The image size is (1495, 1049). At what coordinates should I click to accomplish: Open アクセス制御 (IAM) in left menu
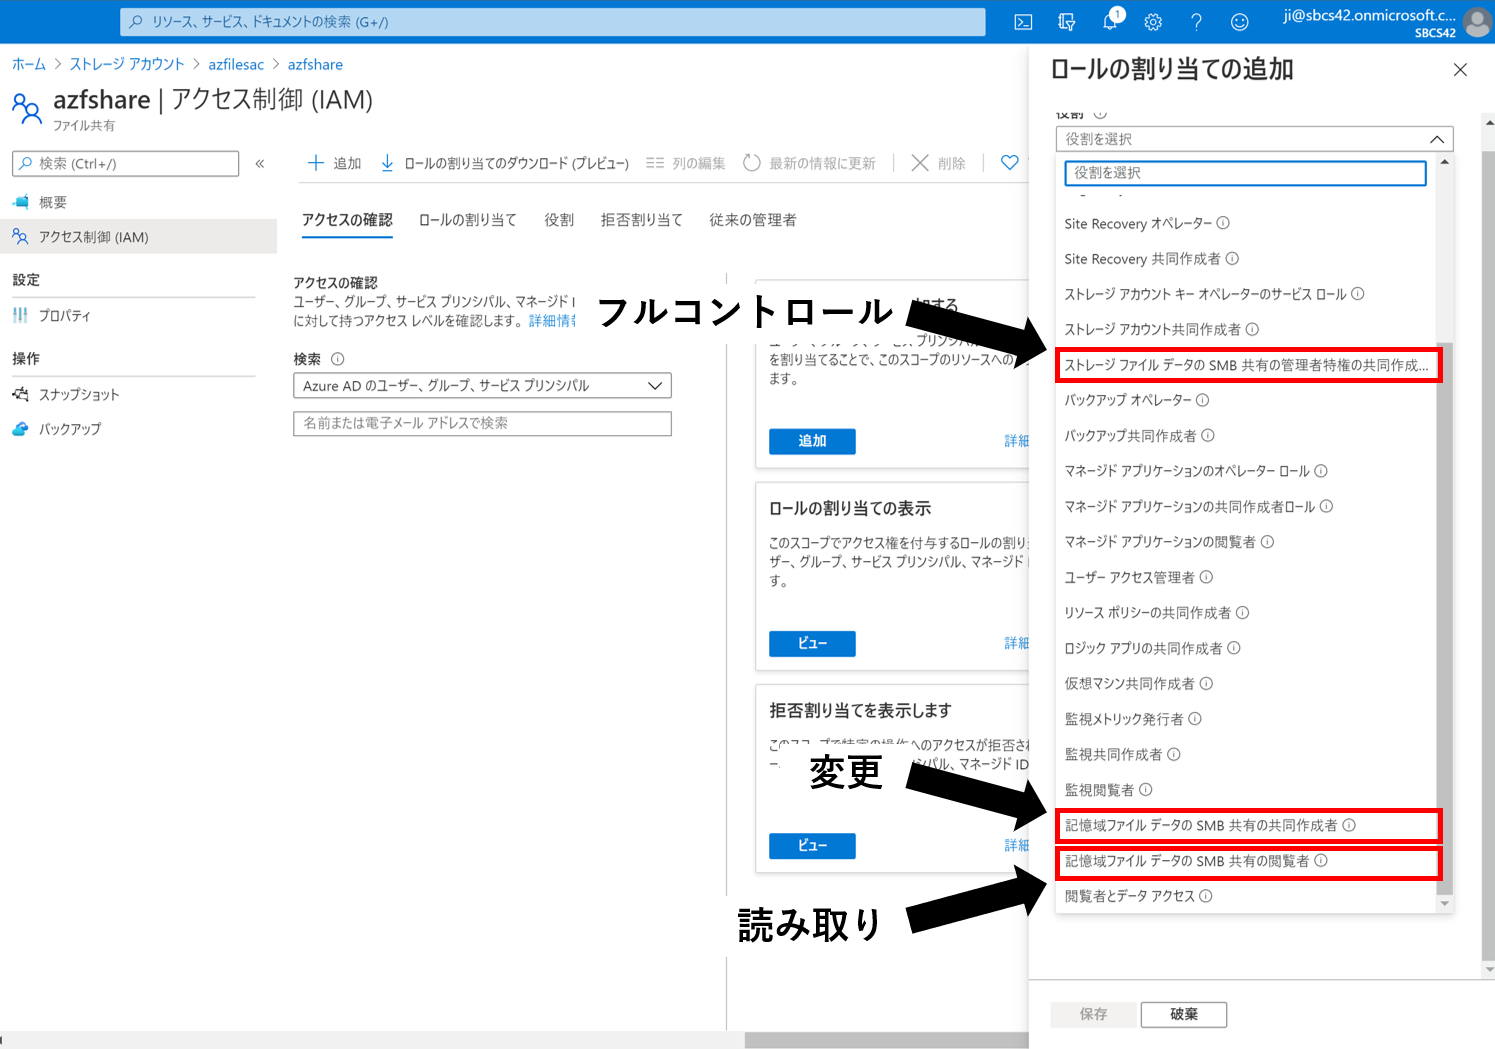tap(138, 237)
